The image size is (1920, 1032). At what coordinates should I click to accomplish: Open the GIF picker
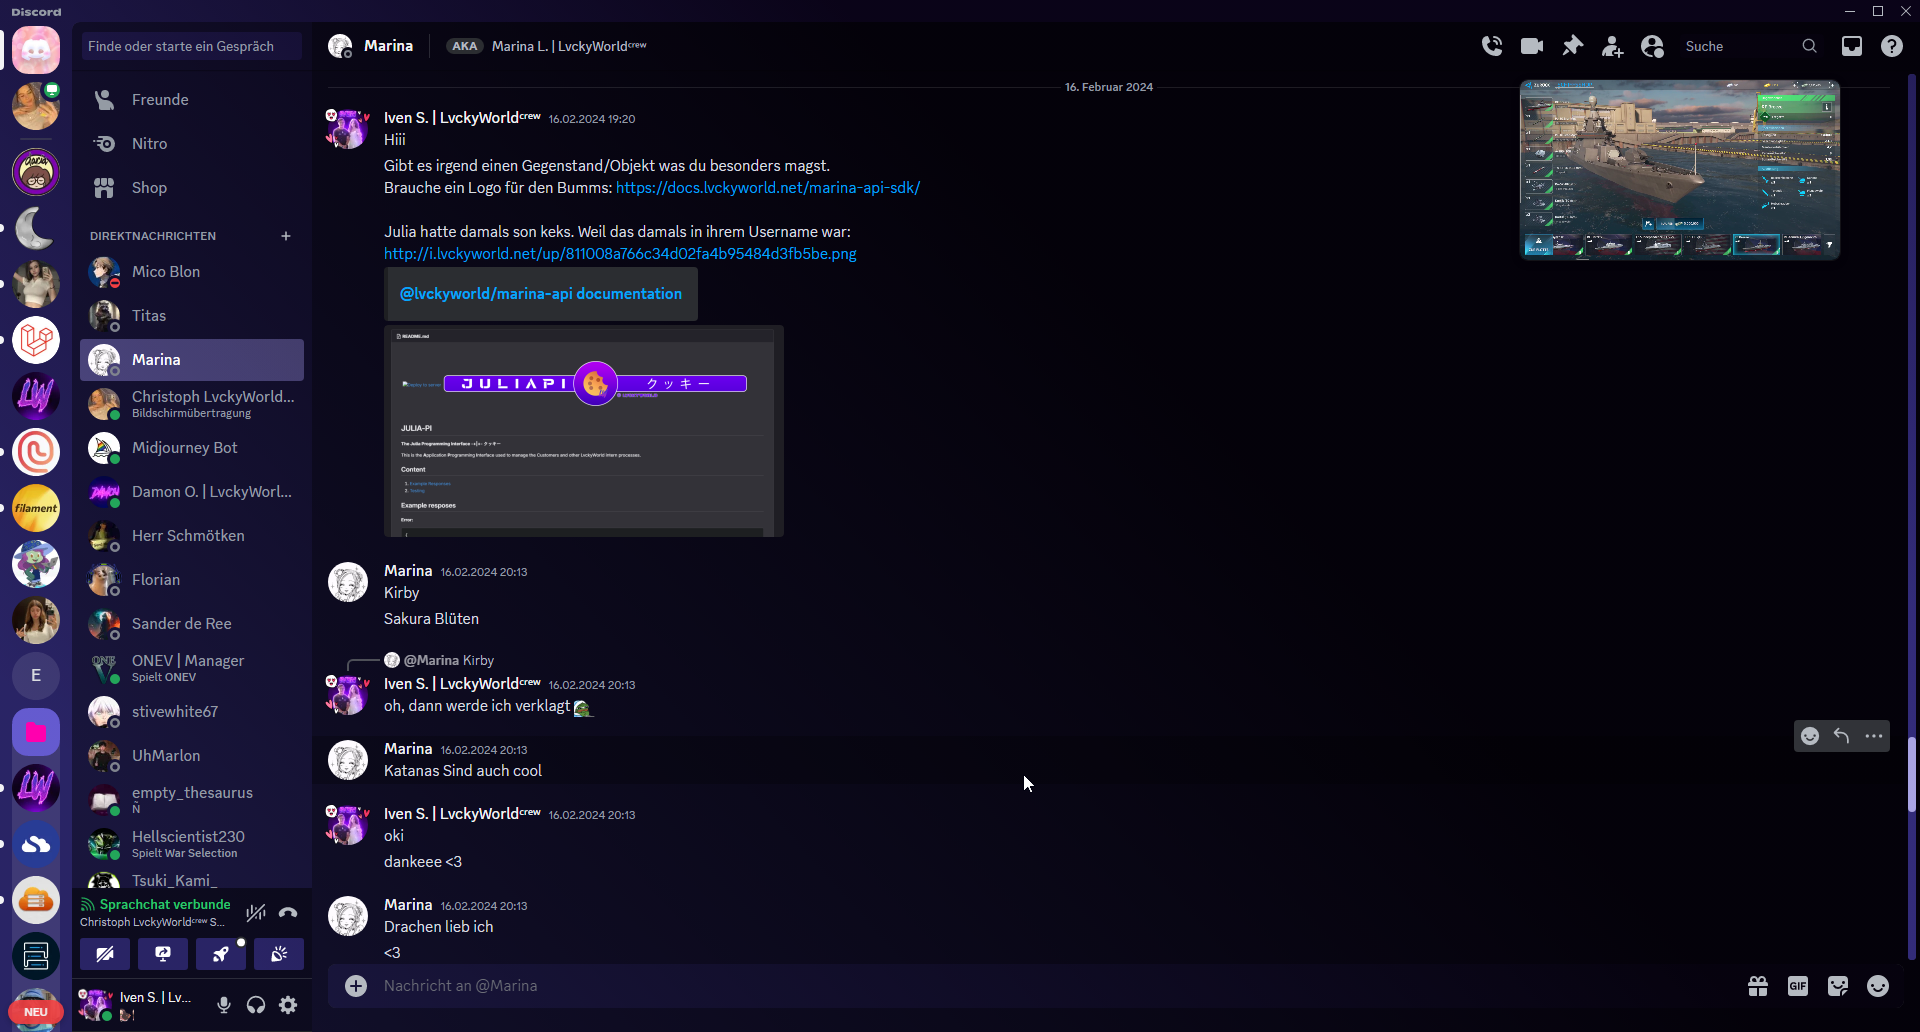pyautogui.click(x=1798, y=986)
